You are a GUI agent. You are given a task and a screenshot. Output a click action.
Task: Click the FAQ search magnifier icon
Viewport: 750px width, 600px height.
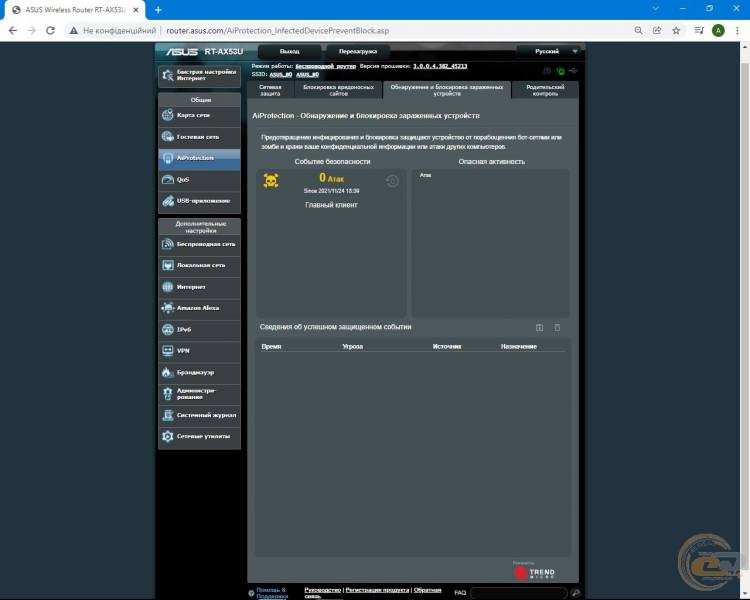coord(576,593)
